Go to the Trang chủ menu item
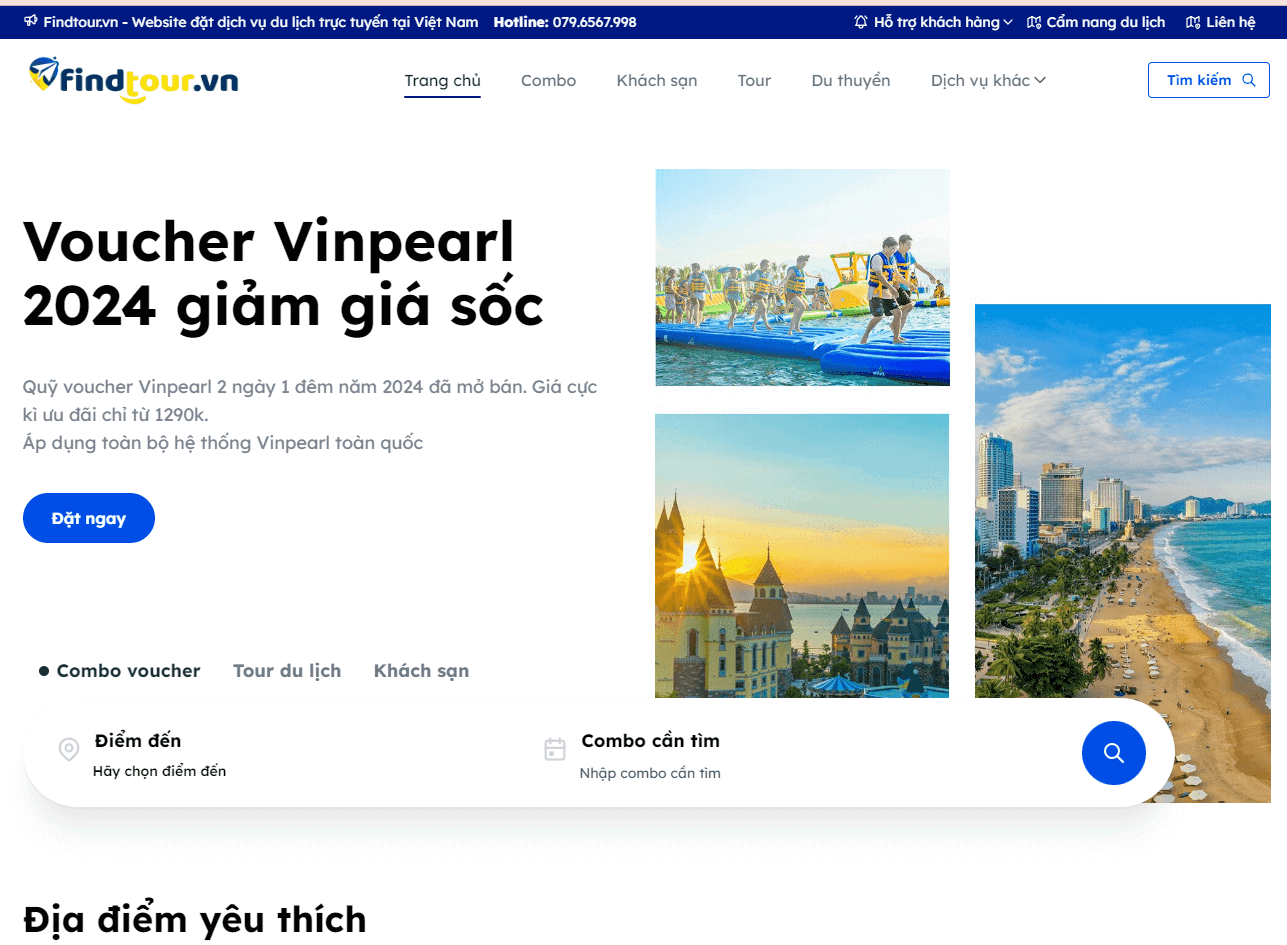Image resolution: width=1287 pixels, height=945 pixels. pos(442,80)
